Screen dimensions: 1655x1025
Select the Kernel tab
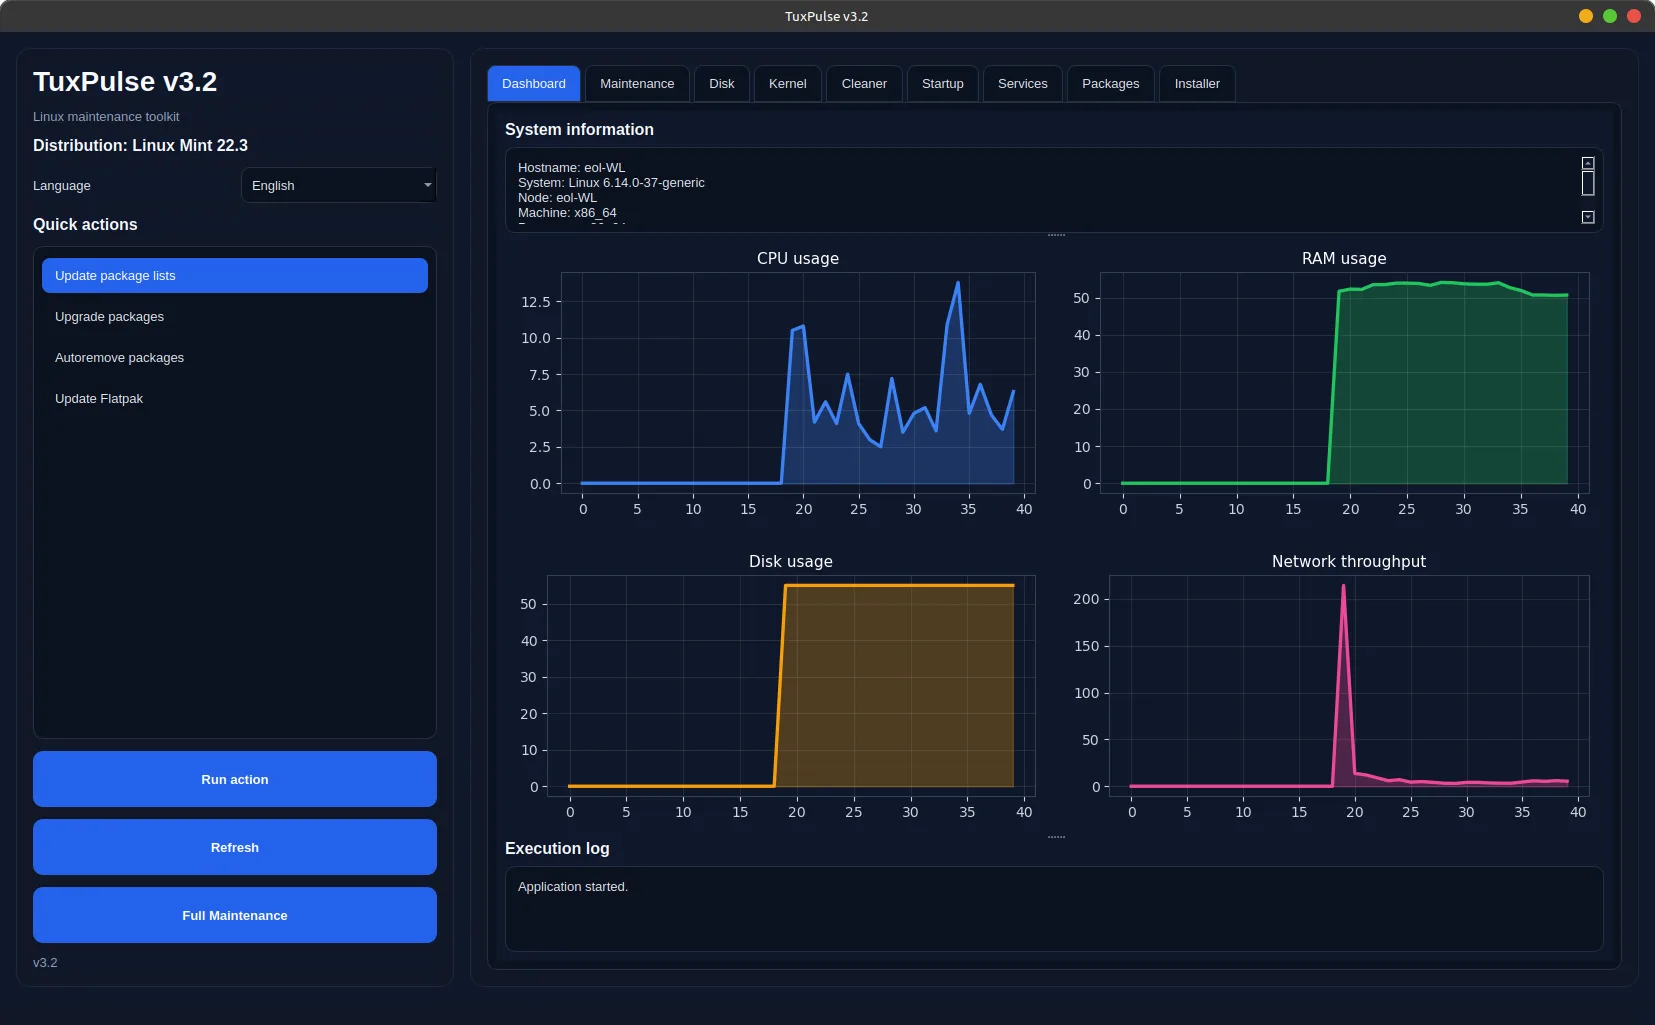click(x=787, y=84)
